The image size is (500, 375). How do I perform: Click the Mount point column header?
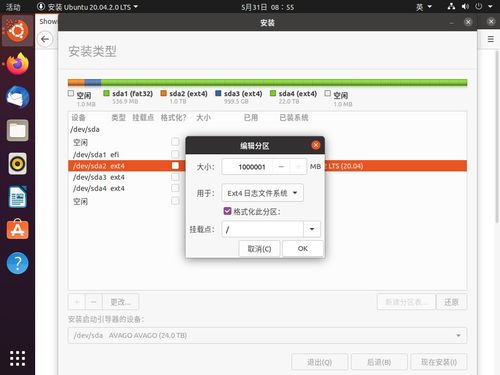(143, 117)
